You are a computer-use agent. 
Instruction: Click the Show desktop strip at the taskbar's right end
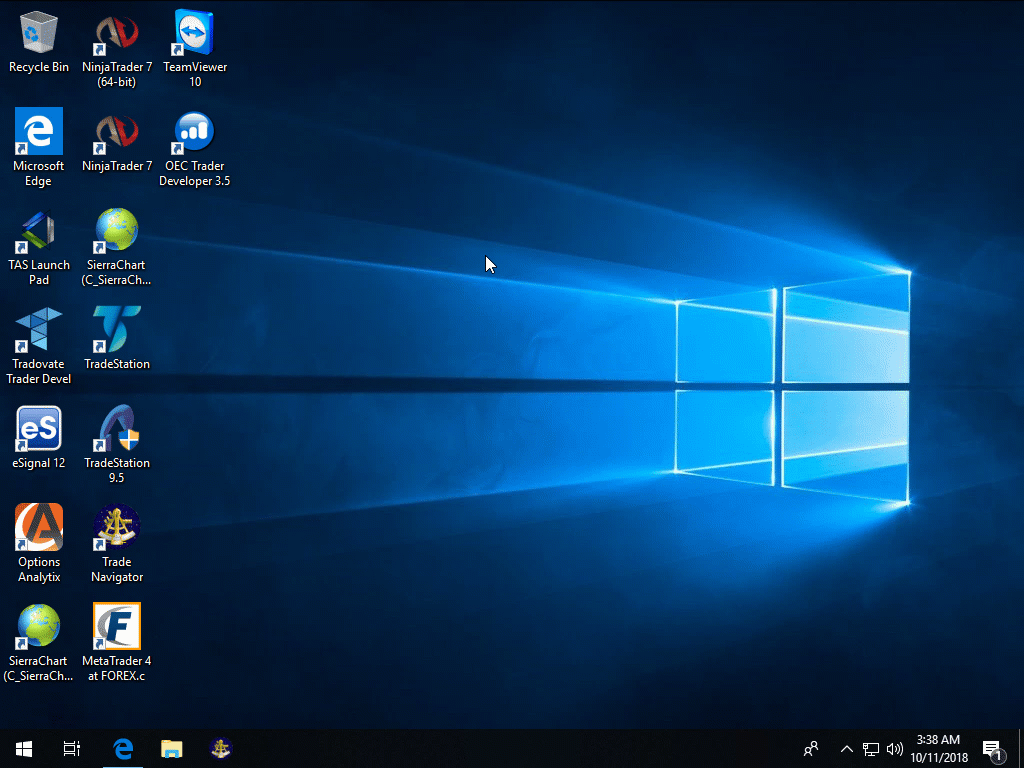pos(1021,748)
